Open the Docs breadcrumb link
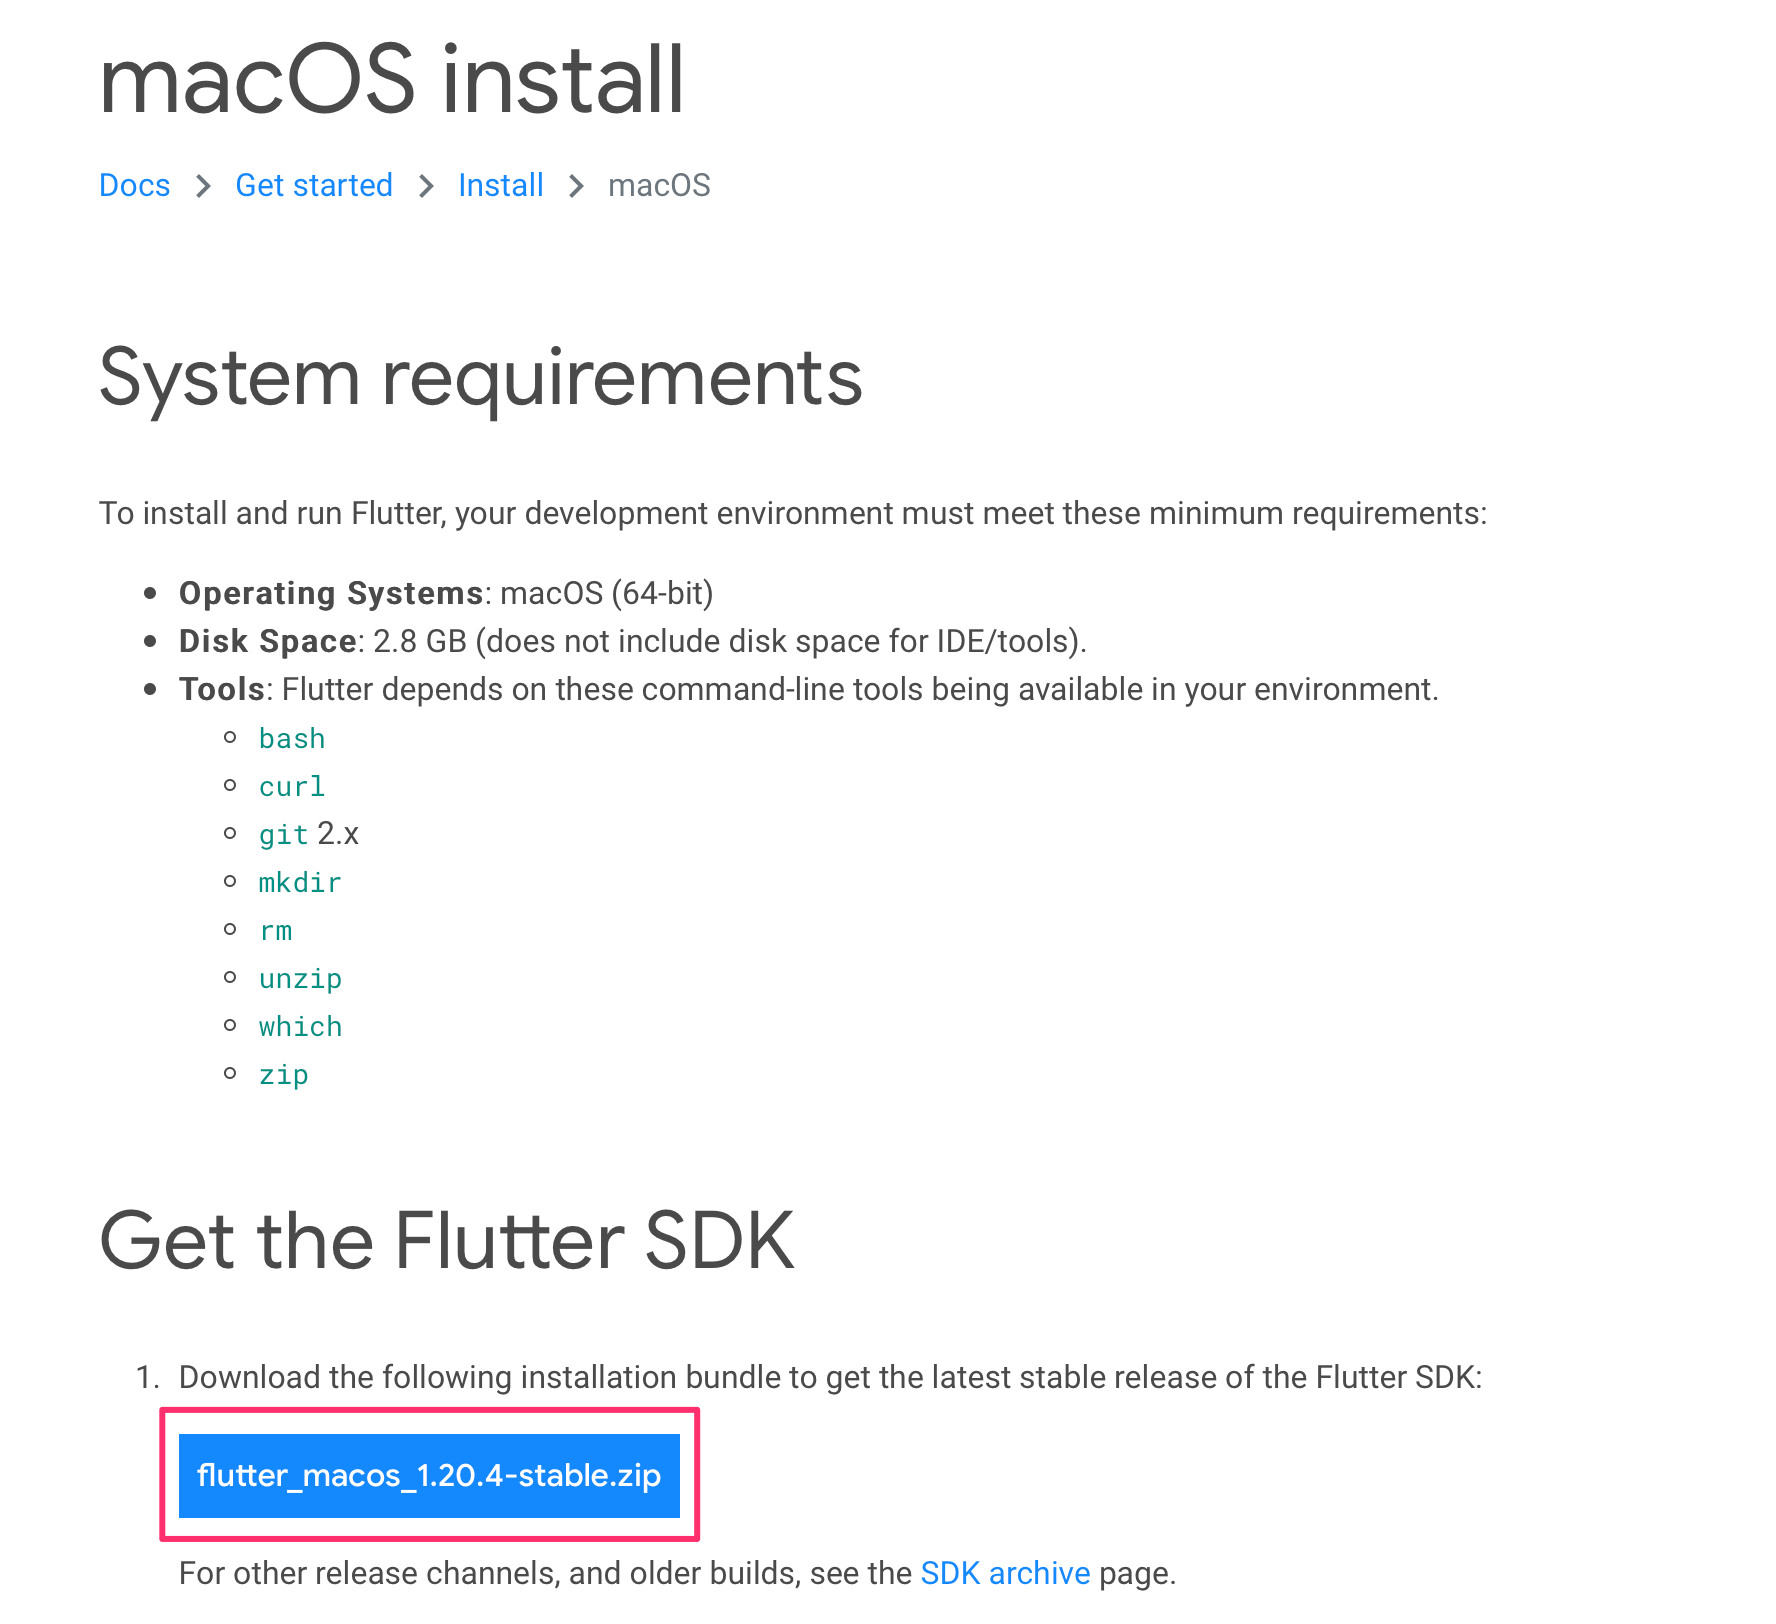Image resolution: width=1776 pixels, height=1624 pixels. tap(134, 185)
